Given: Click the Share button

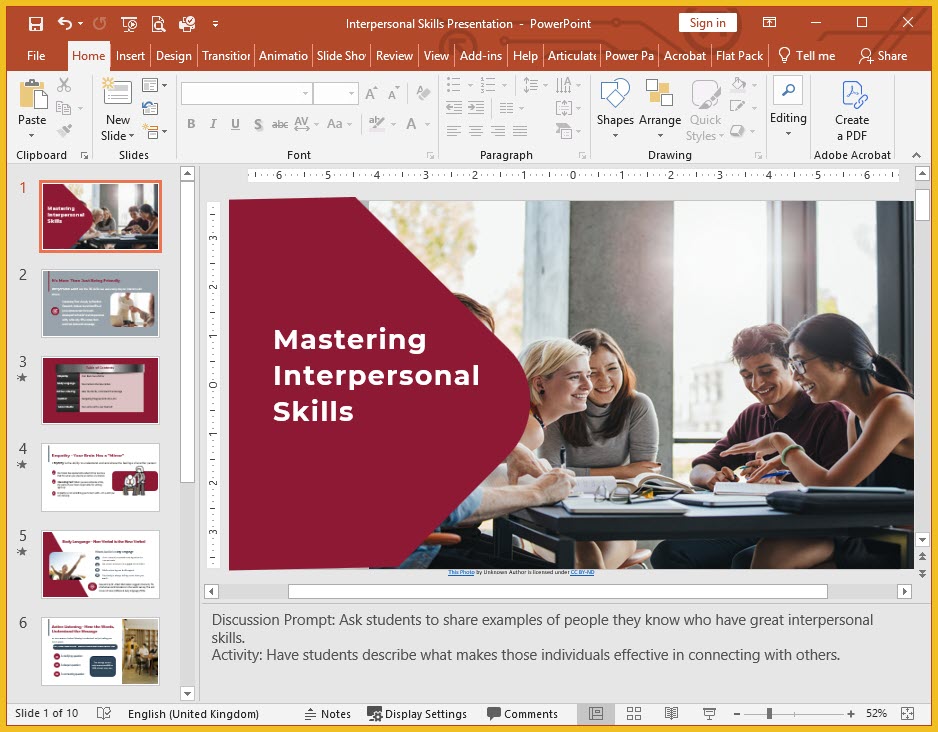Looking at the screenshot, I should coord(883,56).
